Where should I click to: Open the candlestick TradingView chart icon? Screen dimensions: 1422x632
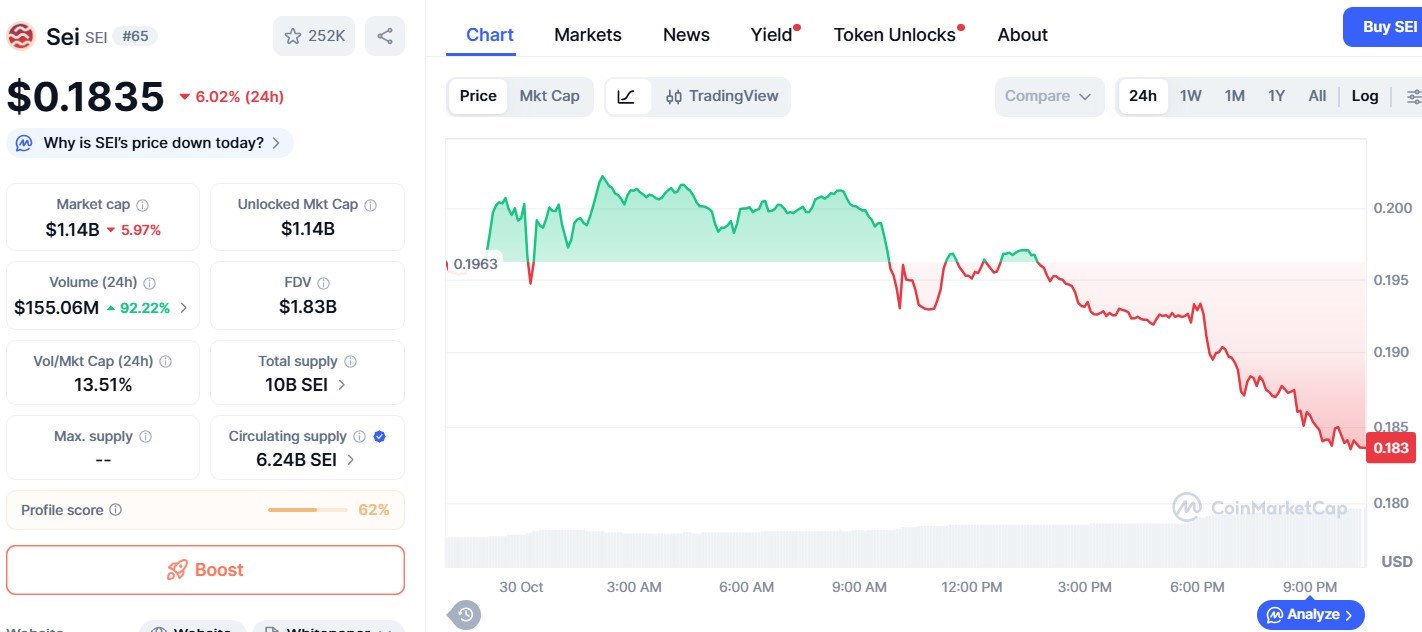tap(673, 96)
